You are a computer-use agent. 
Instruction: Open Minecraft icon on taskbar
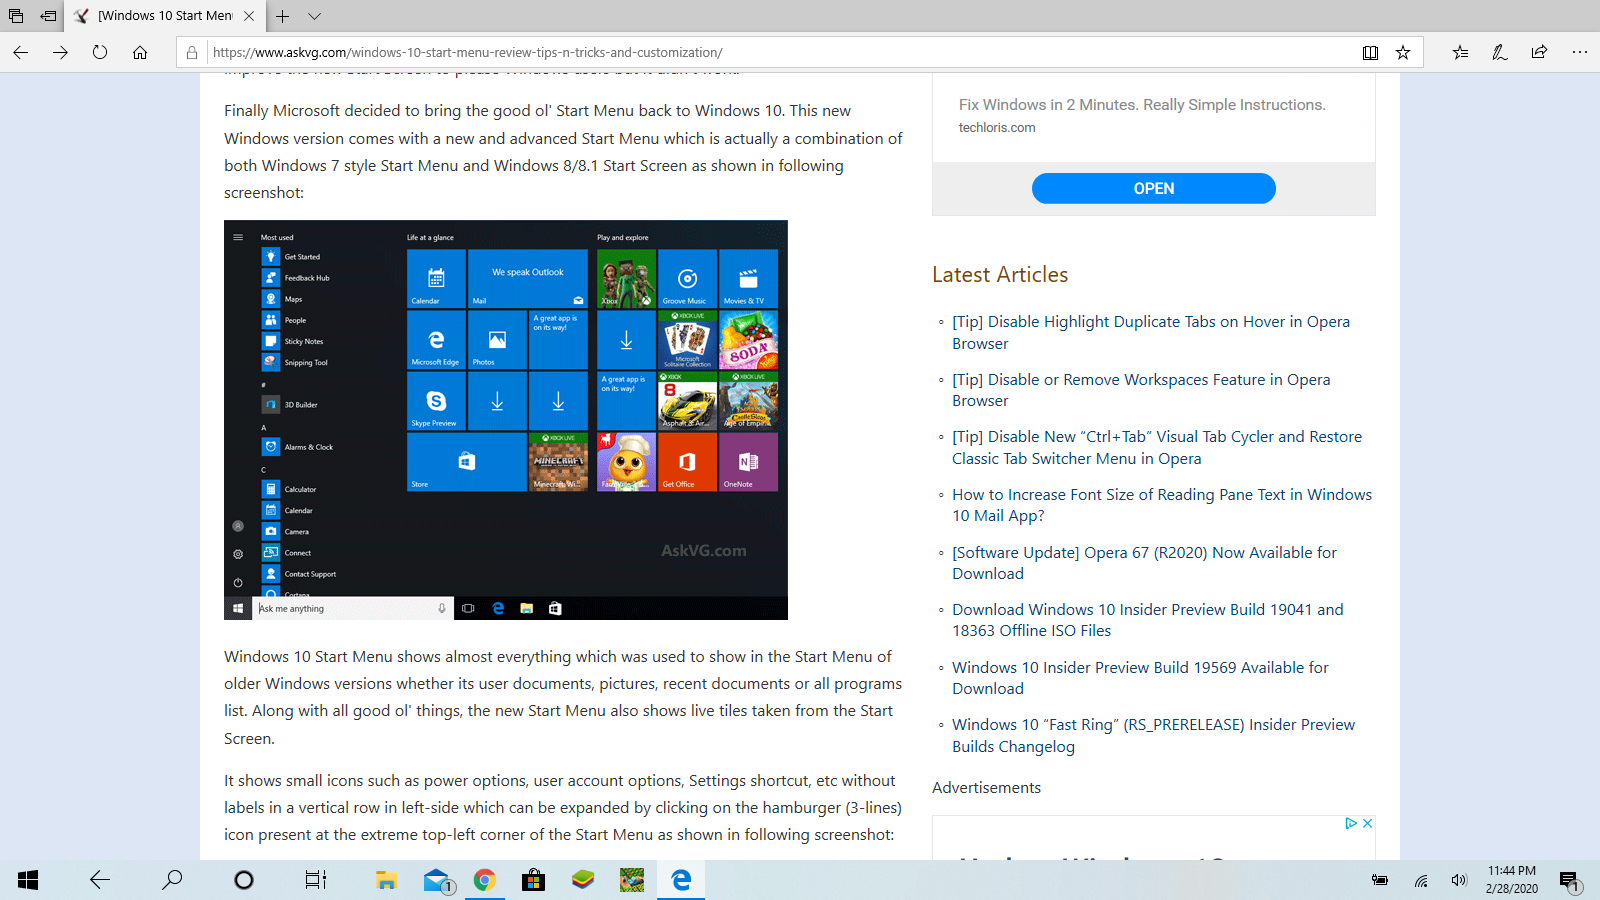coord(632,880)
